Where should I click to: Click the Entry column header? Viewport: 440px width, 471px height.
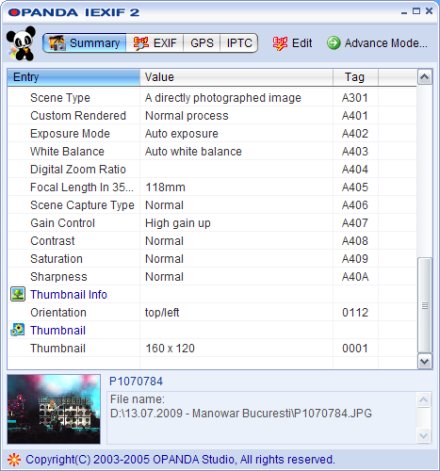tap(74, 77)
